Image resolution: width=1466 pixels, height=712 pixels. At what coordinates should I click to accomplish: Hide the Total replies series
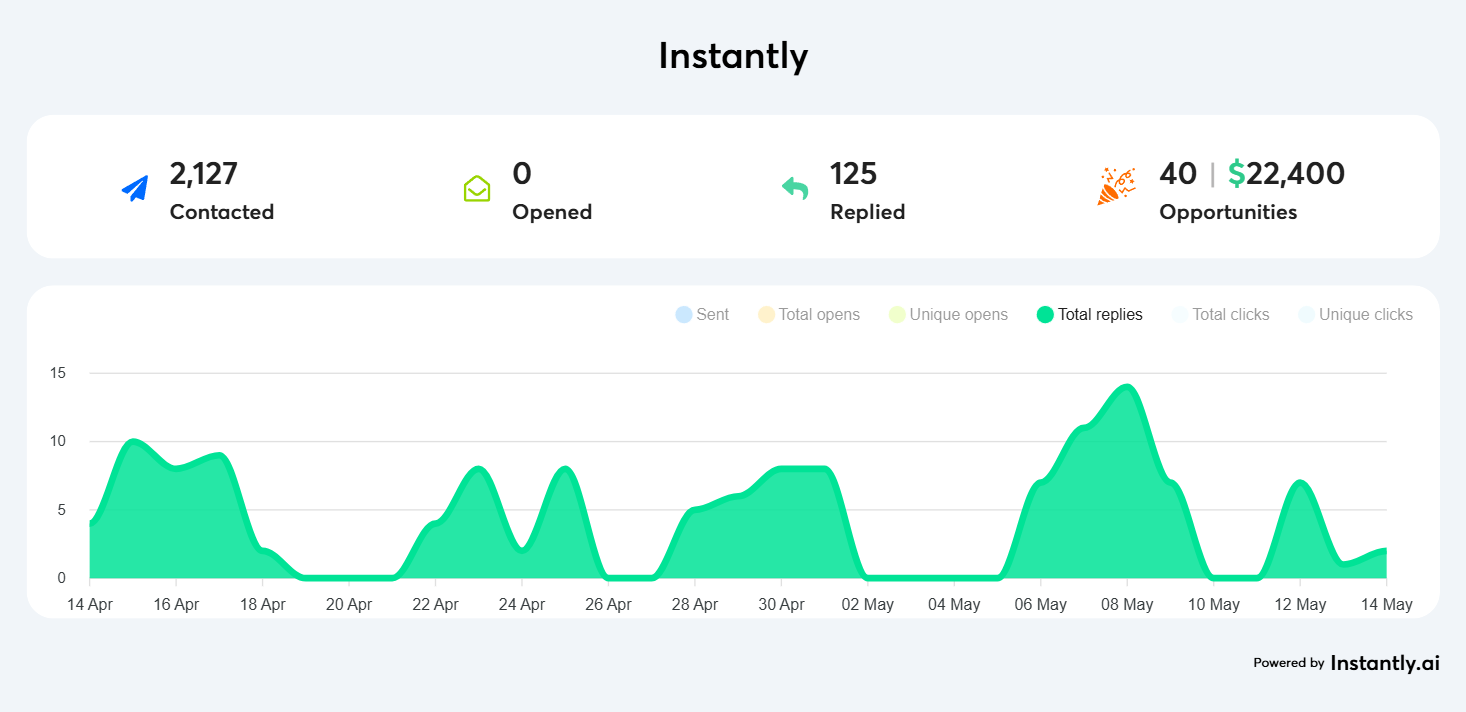(1100, 314)
